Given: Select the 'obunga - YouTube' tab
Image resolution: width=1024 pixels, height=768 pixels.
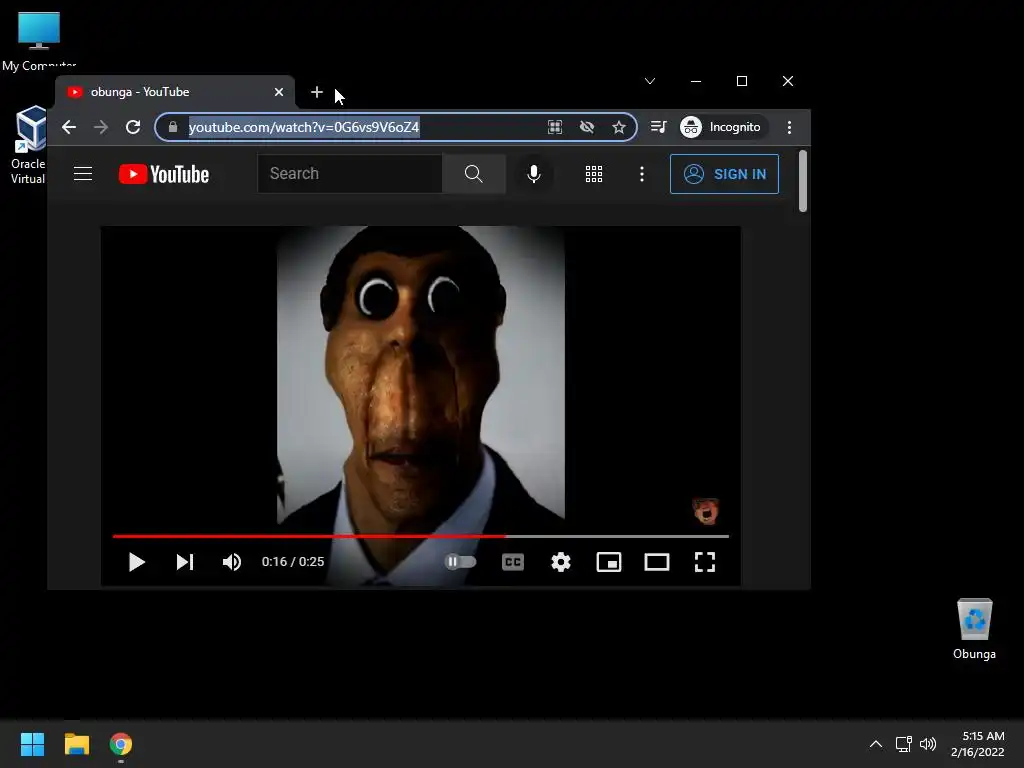Looking at the screenshot, I should [175, 92].
